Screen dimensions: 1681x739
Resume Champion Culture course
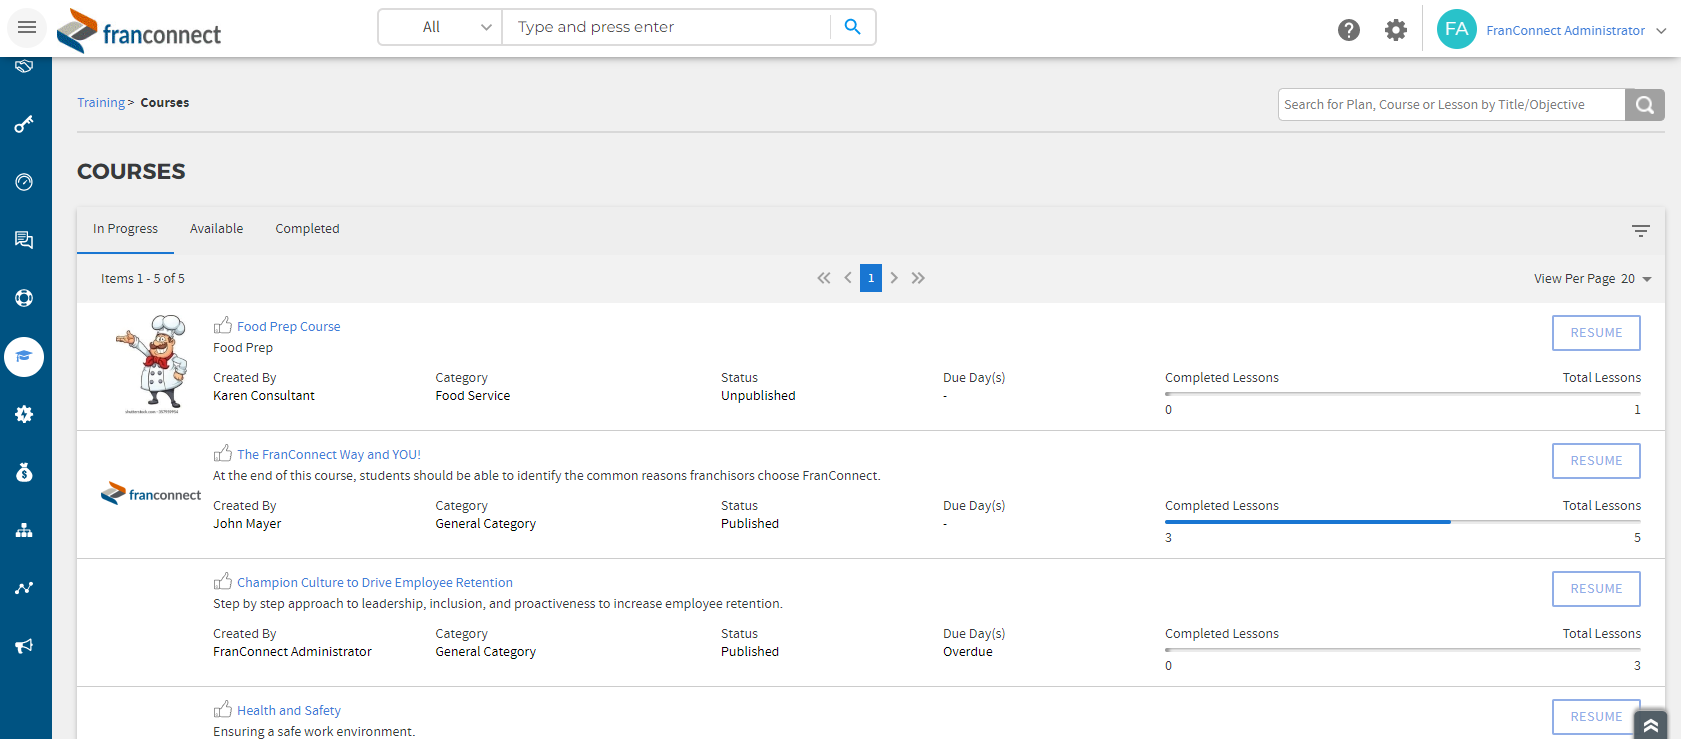[1596, 589]
